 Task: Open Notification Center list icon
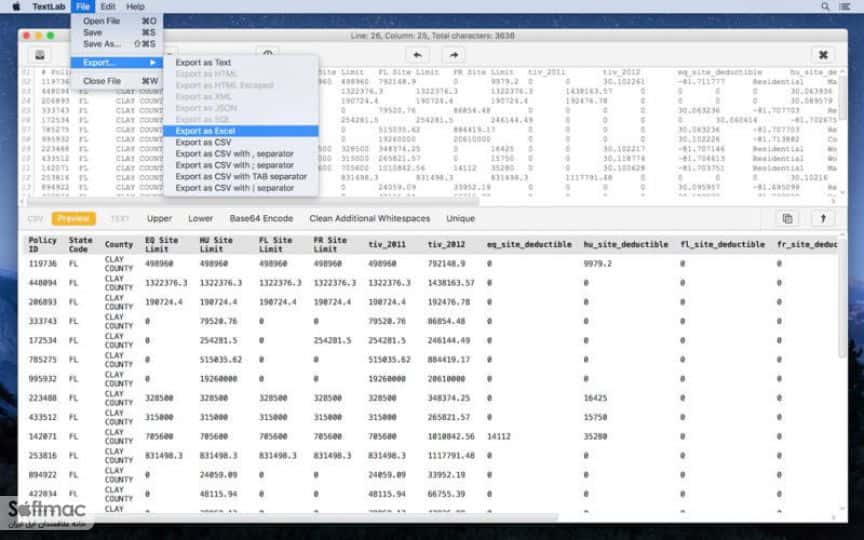pyautogui.click(x=844, y=7)
